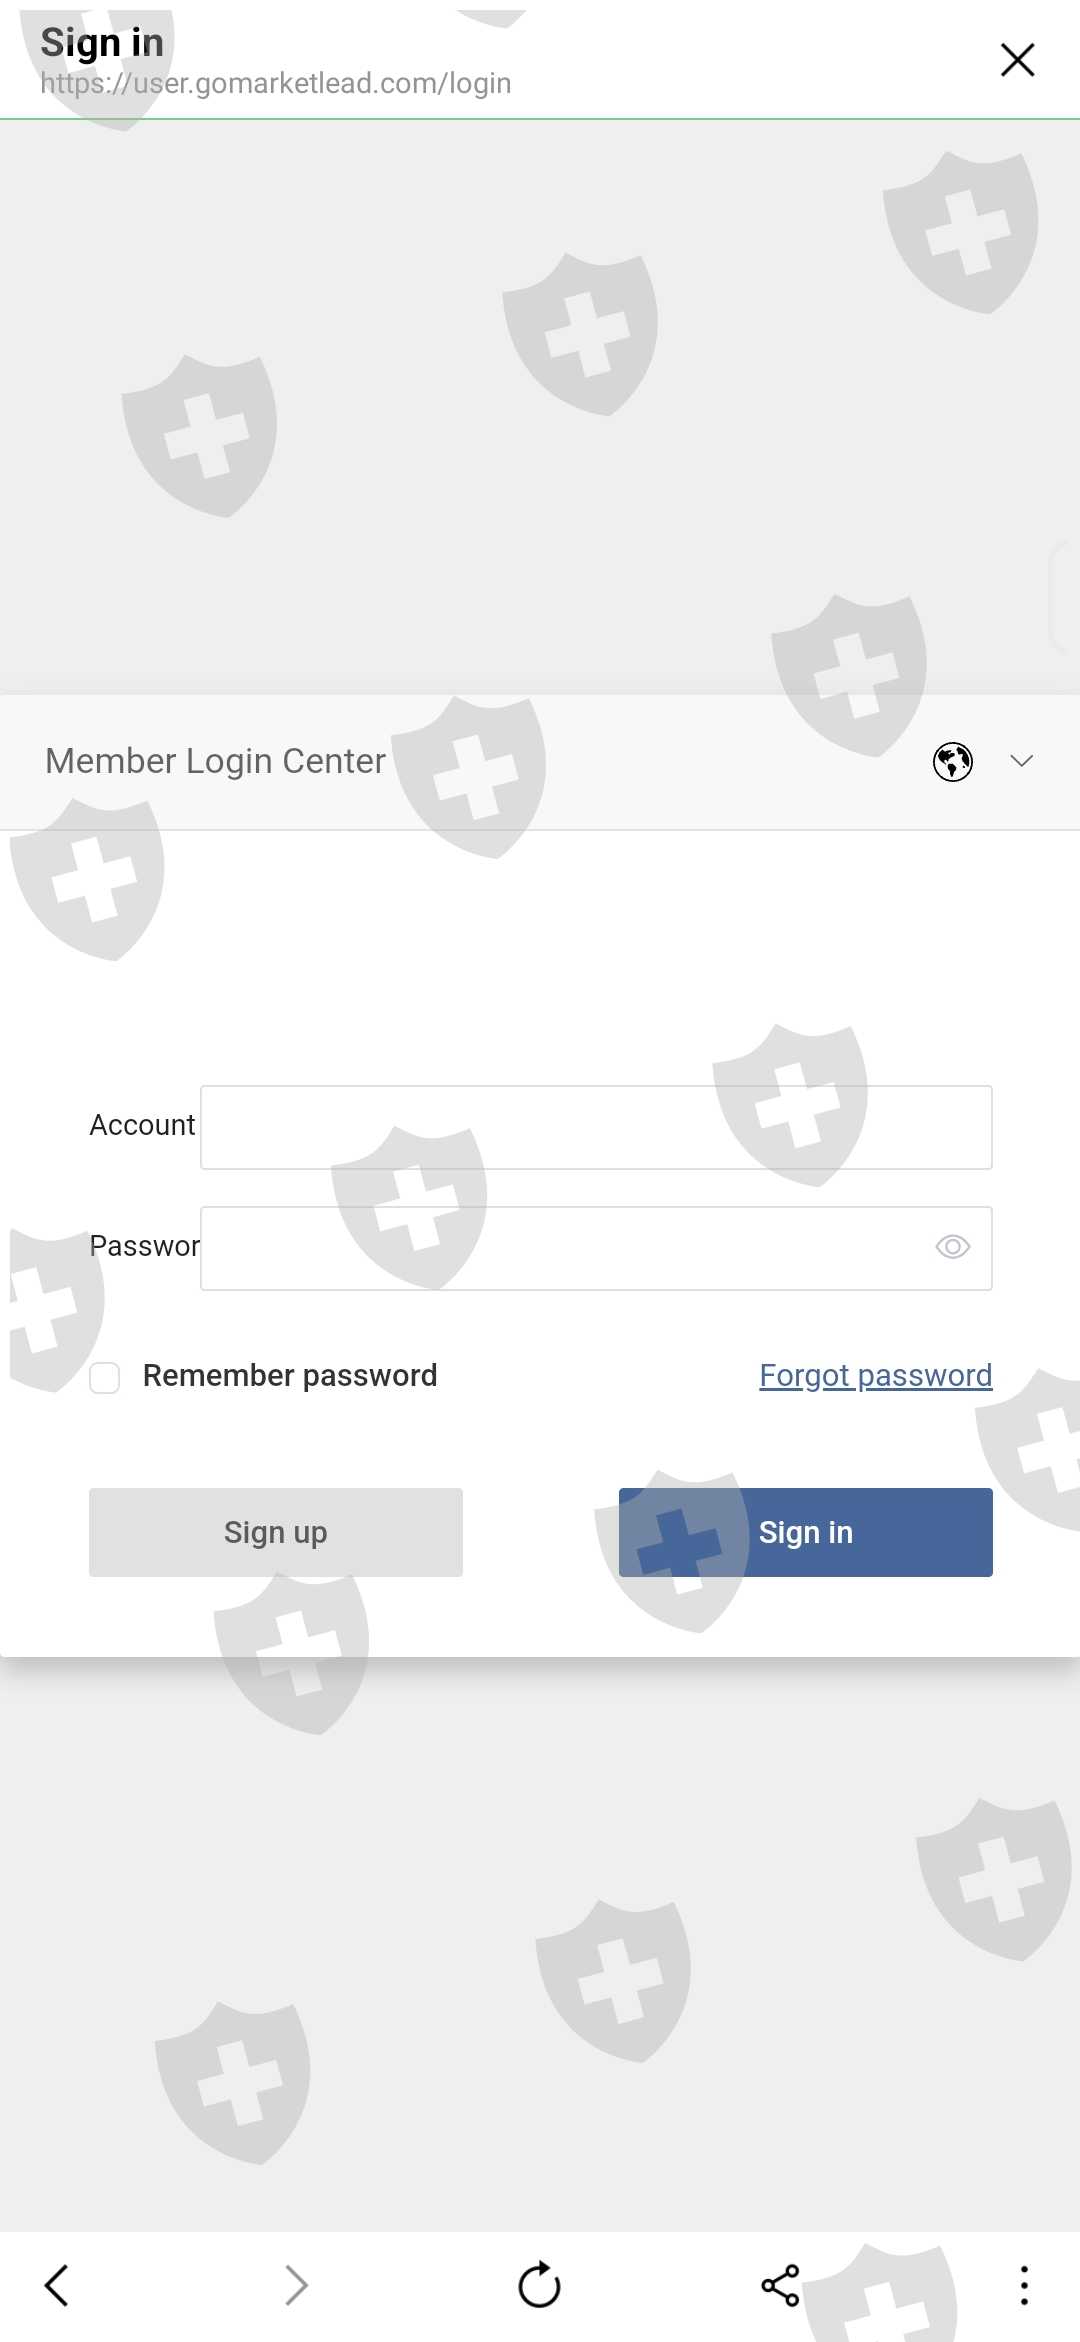
Task: Focus the Password input field
Action: coord(560,1248)
